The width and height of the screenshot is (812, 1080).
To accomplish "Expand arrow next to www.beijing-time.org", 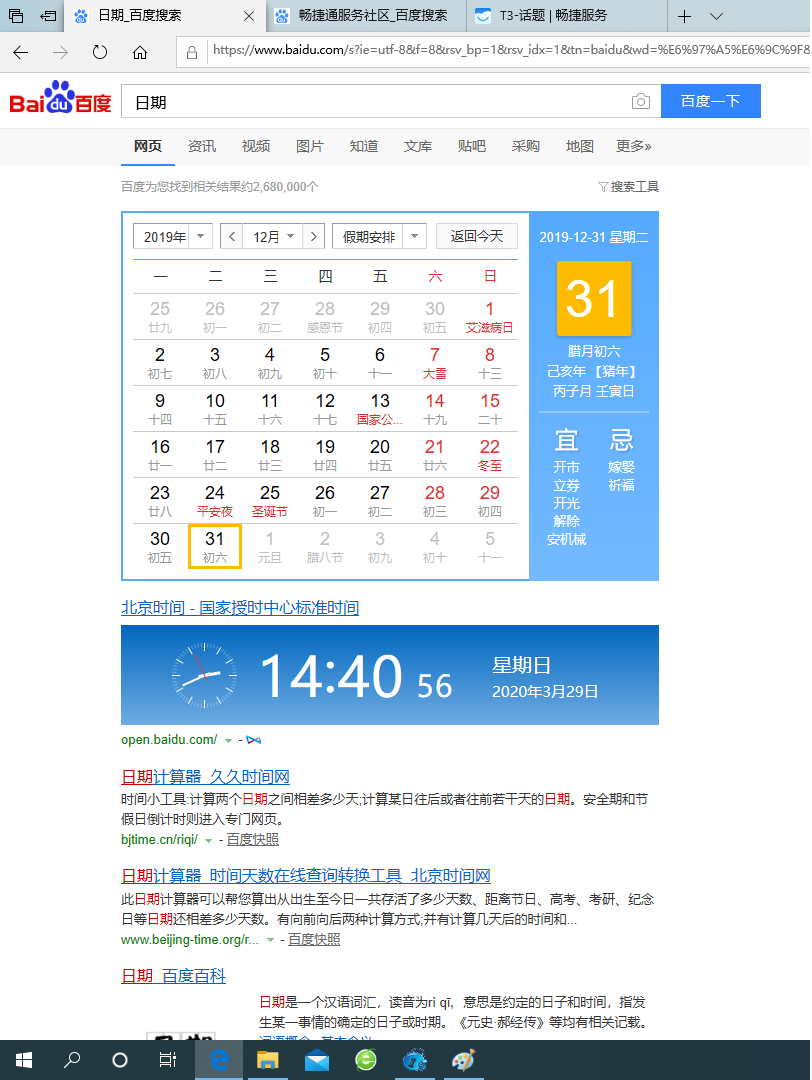I will point(270,940).
